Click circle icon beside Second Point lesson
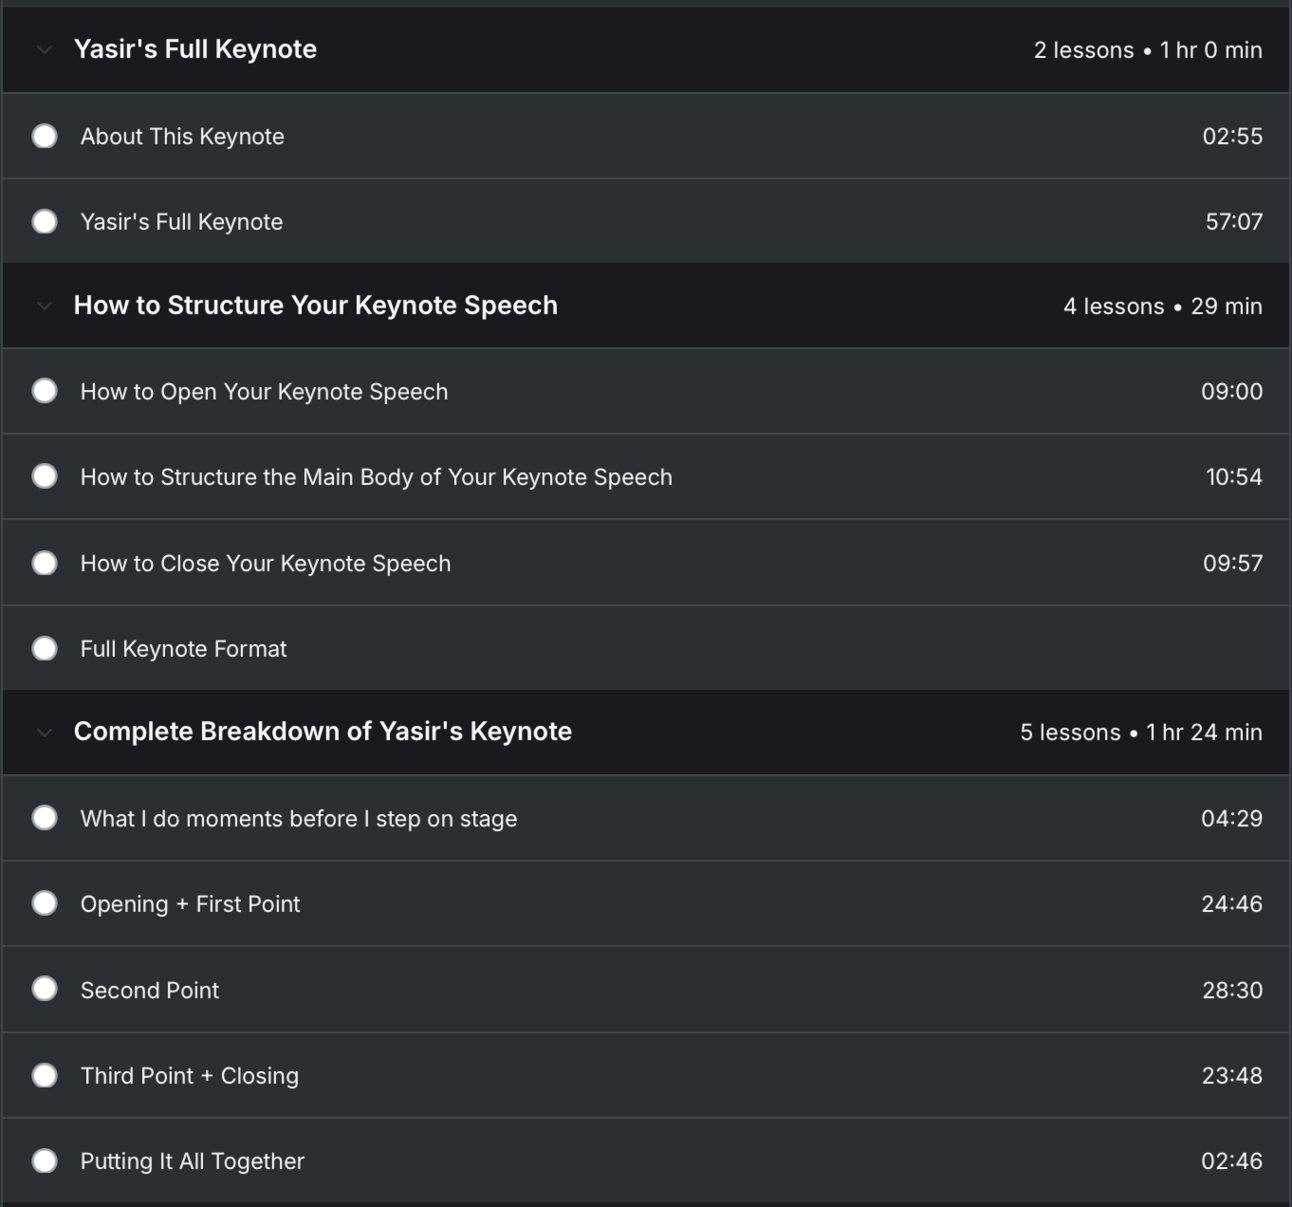This screenshot has width=1292, height=1207. [x=45, y=990]
